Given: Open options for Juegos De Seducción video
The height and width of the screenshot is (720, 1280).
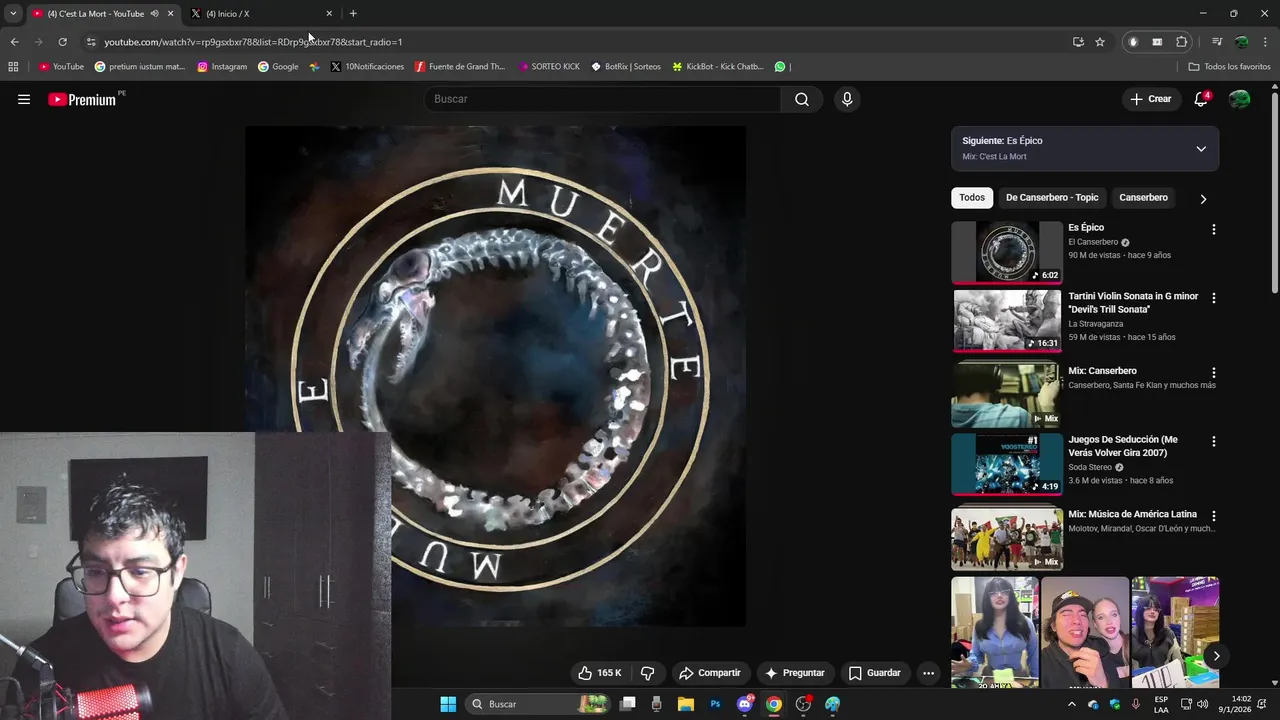Looking at the screenshot, I should click(1214, 441).
